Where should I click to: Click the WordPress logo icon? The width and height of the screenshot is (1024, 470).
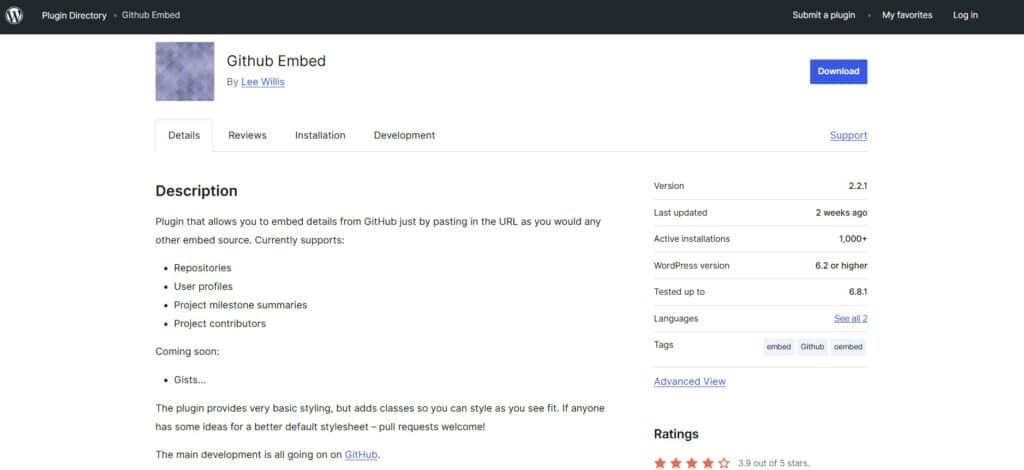click(14, 15)
